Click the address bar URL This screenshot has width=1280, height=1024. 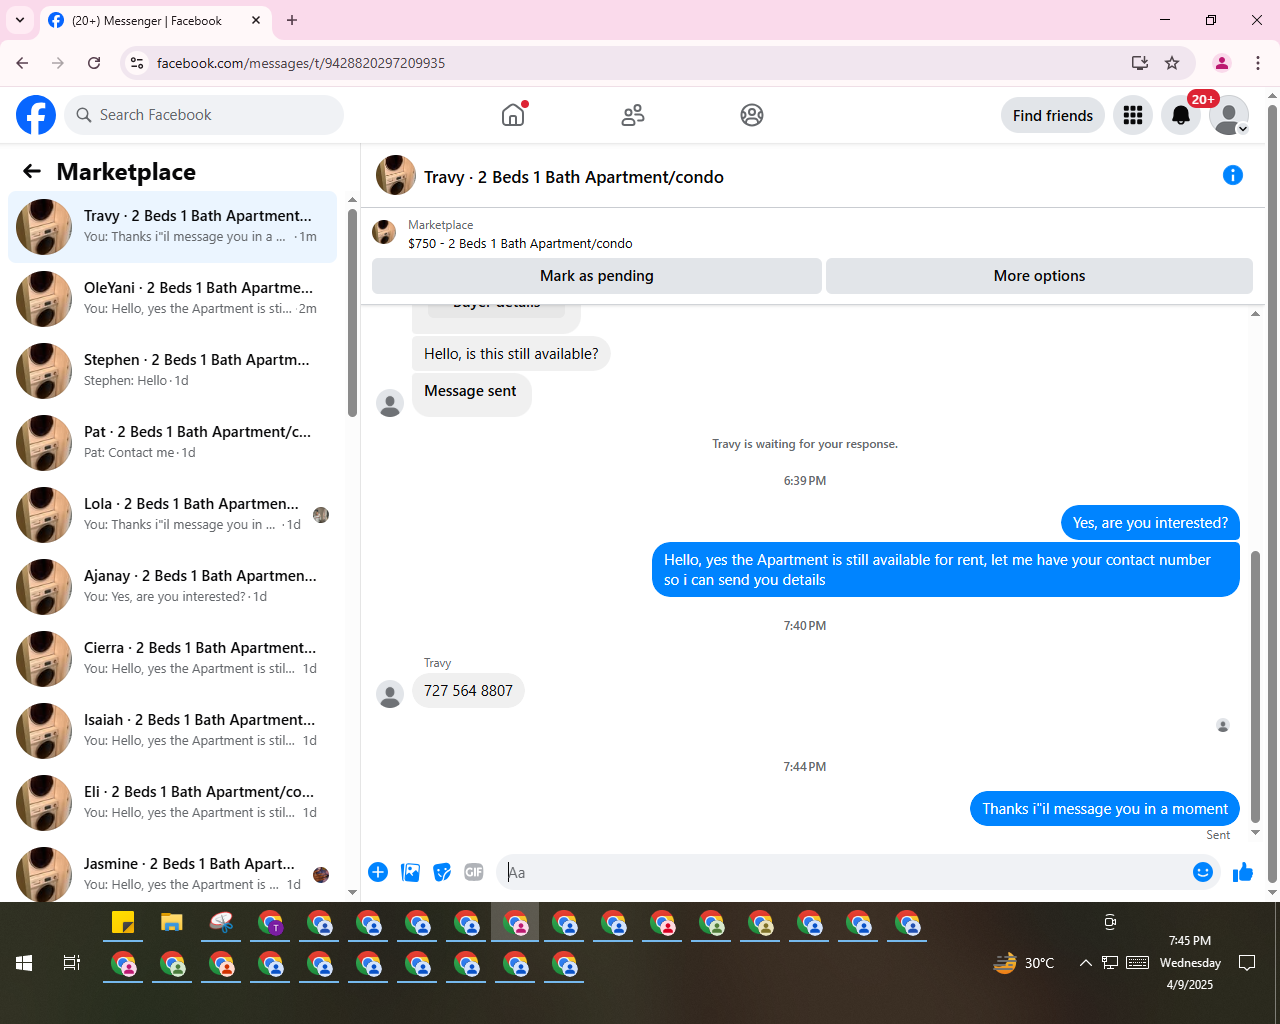coord(301,63)
